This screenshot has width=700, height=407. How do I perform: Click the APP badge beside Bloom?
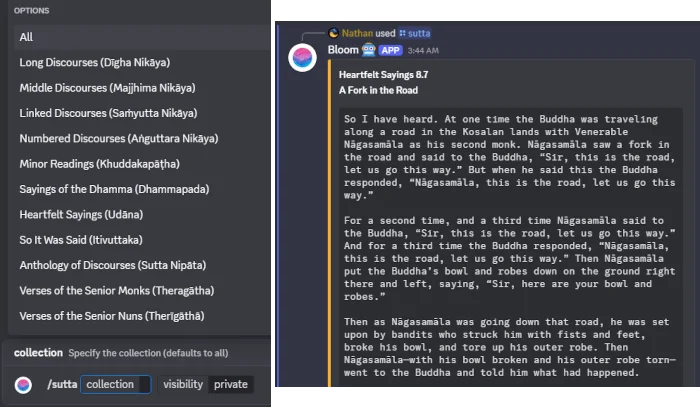pyautogui.click(x=390, y=50)
